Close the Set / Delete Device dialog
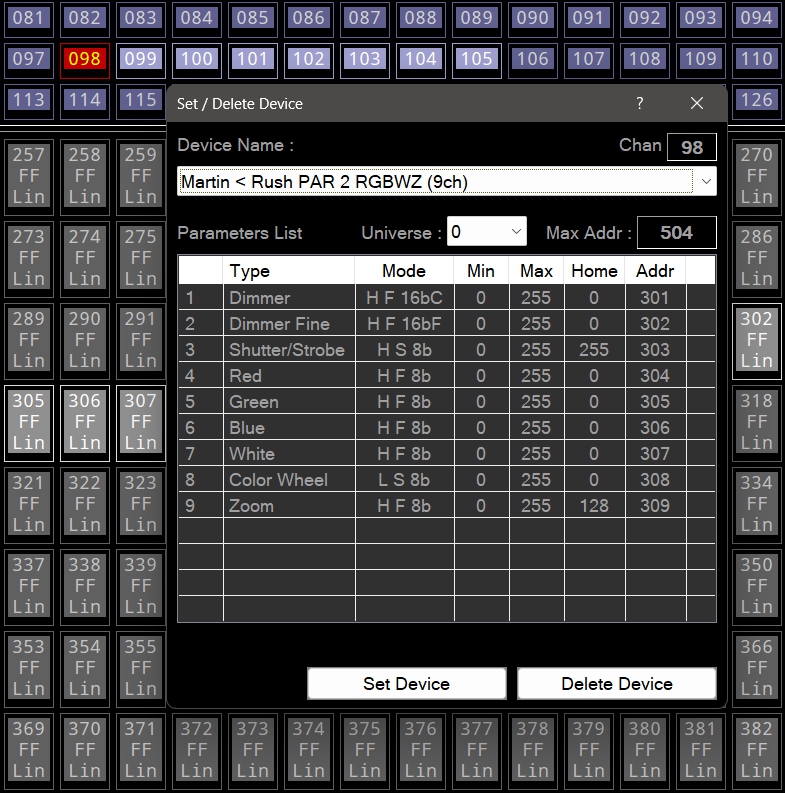Screen dimensions: 785x793 click(697, 103)
